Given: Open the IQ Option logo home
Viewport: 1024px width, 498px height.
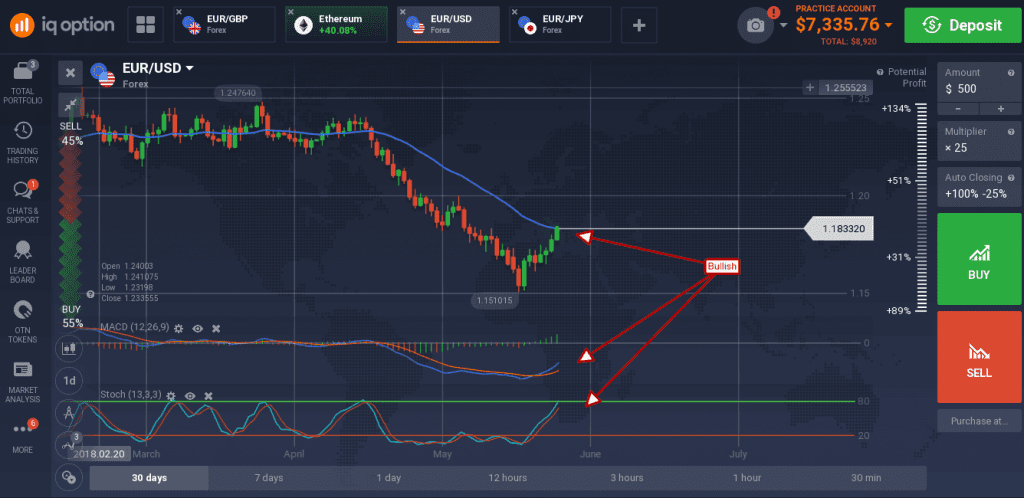Looking at the screenshot, I should tap(62, 25).
